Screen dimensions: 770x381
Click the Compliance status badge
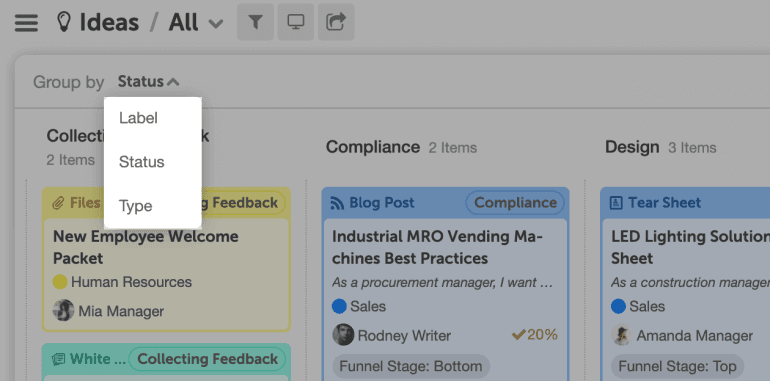click(515, 203)
